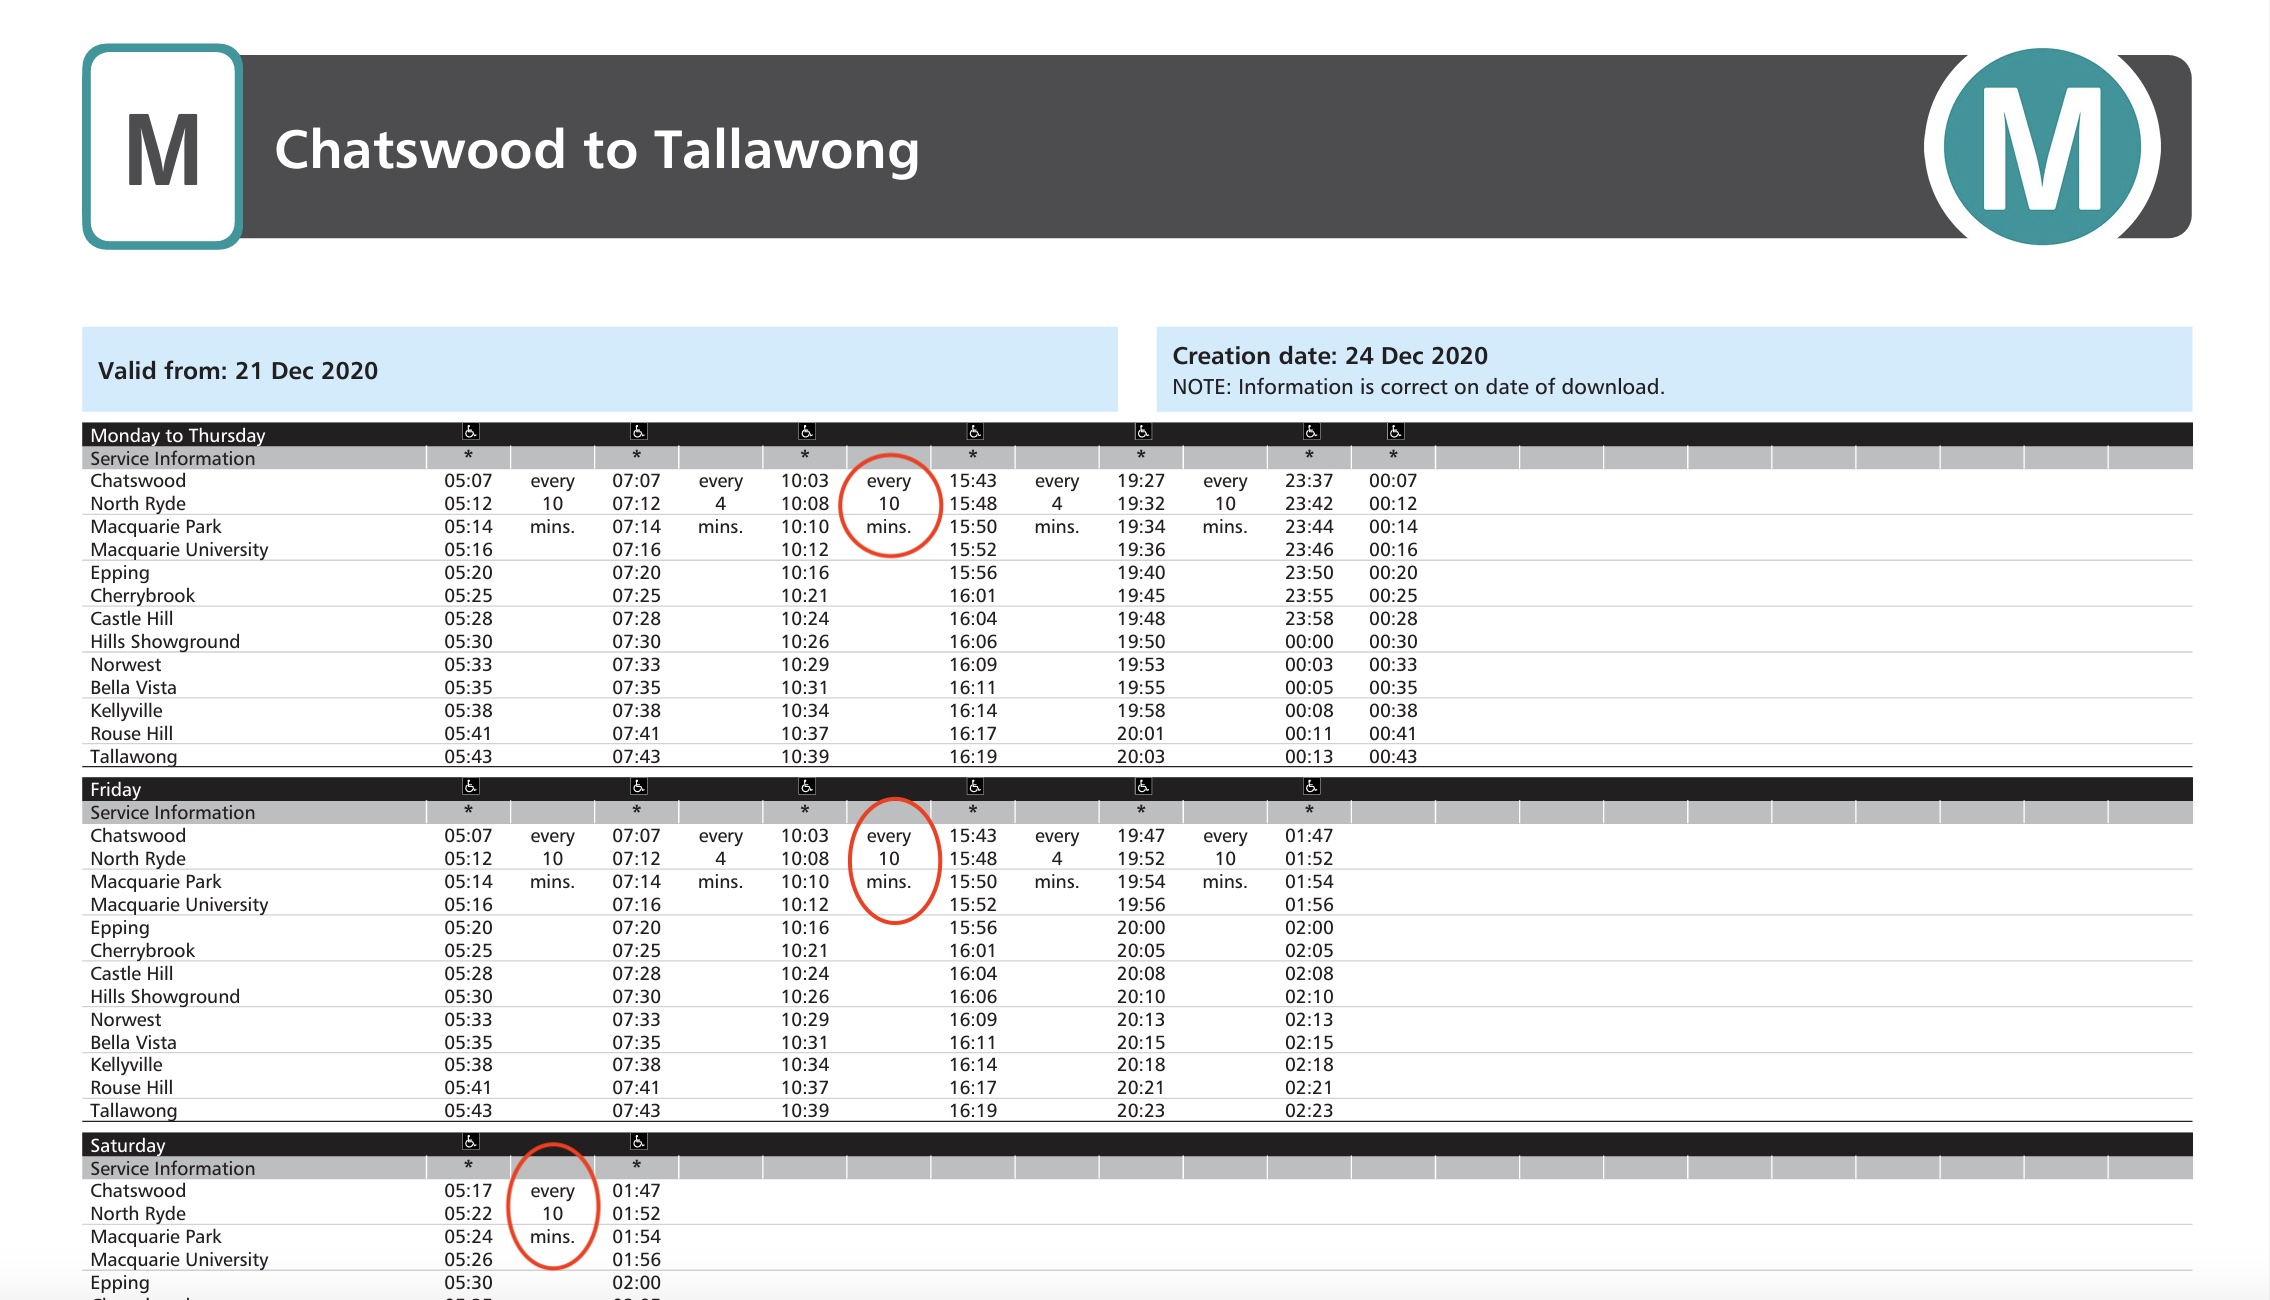Image resolution: width=2270 pixels, height=1300 pixels.
Task: Click the 05:17 Chatswood time on Saturday
Action: pos(468,1191)
